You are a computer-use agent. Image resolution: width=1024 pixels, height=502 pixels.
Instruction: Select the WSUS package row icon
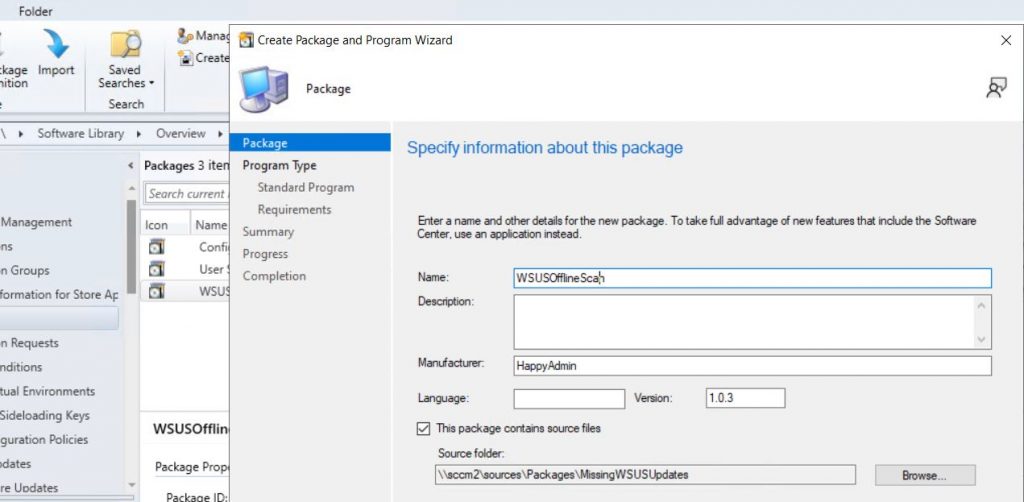[x=156, y=291]
